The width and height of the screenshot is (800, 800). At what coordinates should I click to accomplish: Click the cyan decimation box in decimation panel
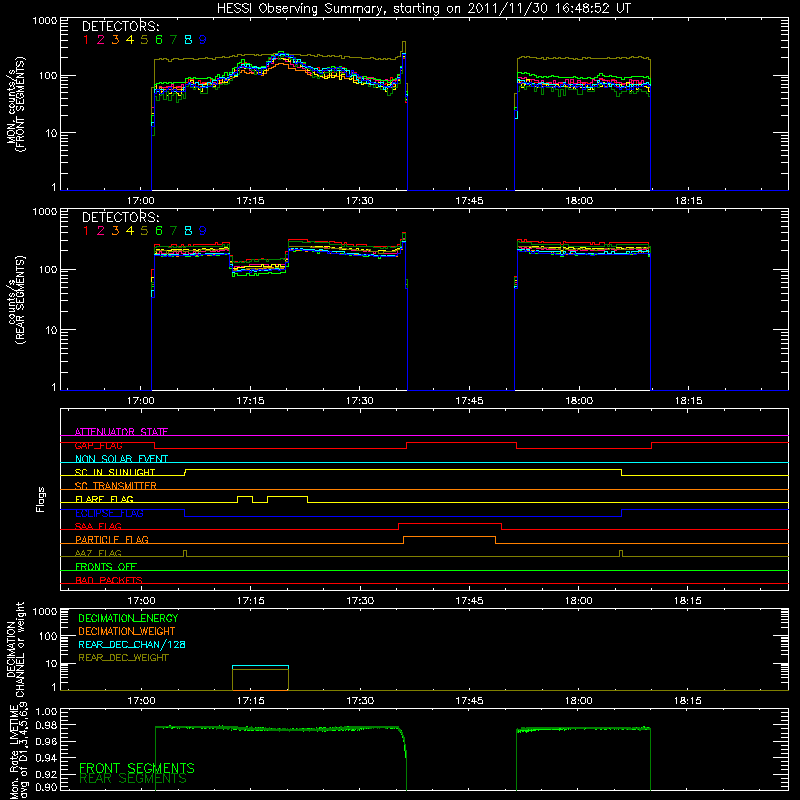pos(260,678)
